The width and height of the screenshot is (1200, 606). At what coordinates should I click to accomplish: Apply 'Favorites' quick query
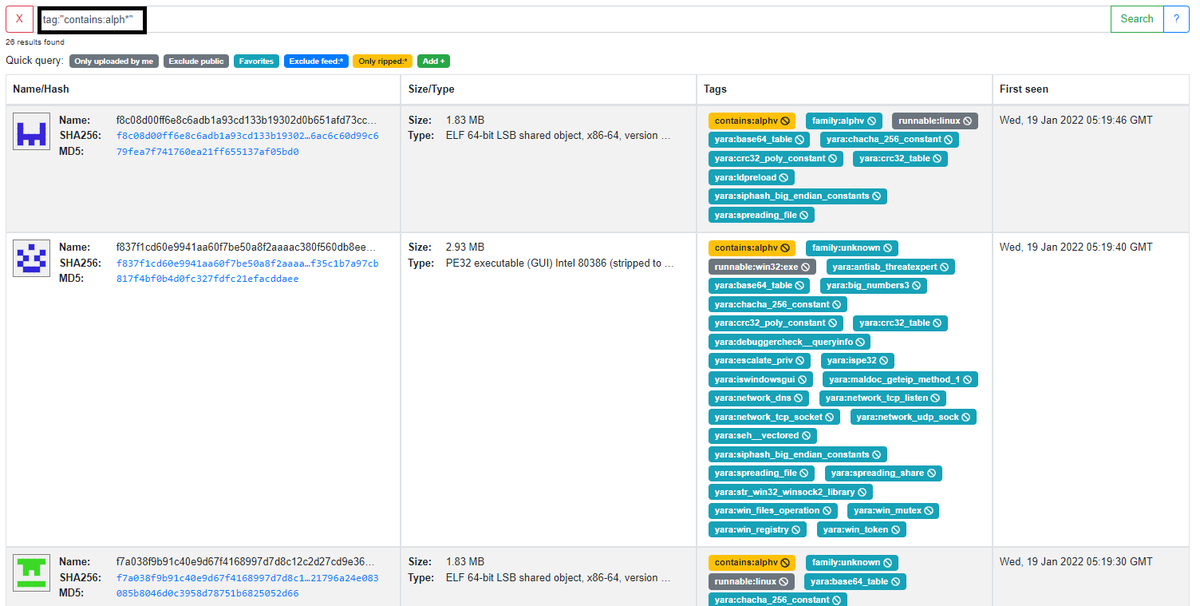(256, 61)
